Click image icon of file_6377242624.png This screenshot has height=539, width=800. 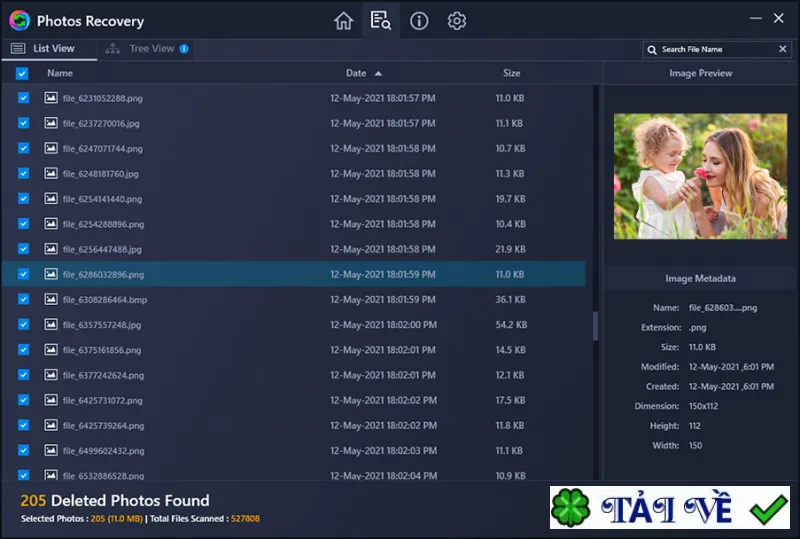pos(51,375)
